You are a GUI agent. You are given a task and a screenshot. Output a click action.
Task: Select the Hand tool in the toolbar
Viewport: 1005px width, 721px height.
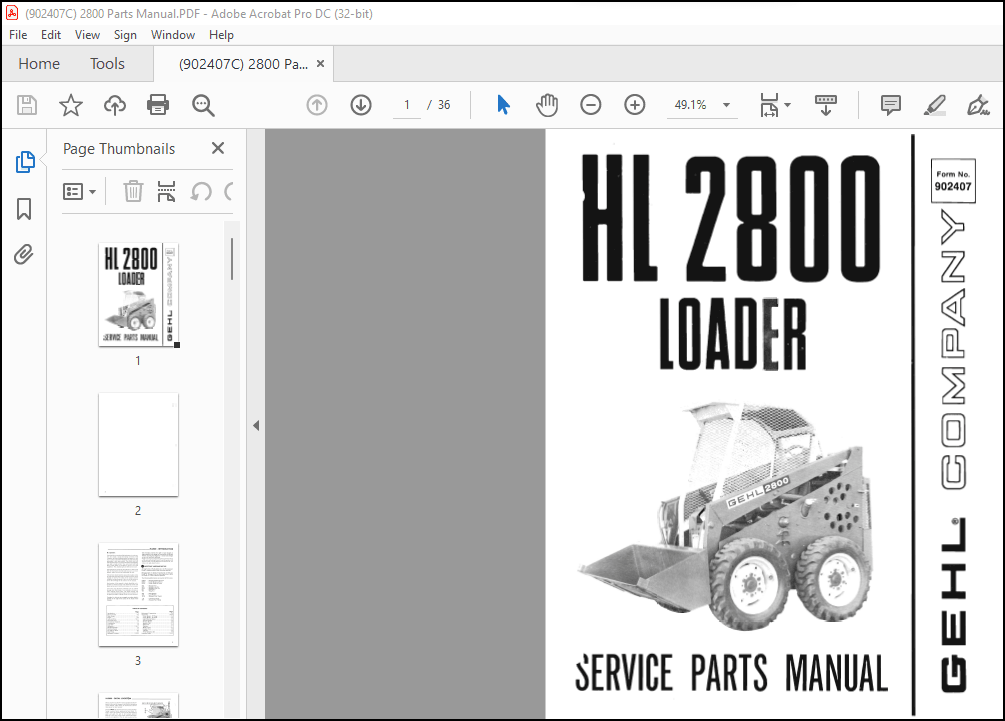547,104
